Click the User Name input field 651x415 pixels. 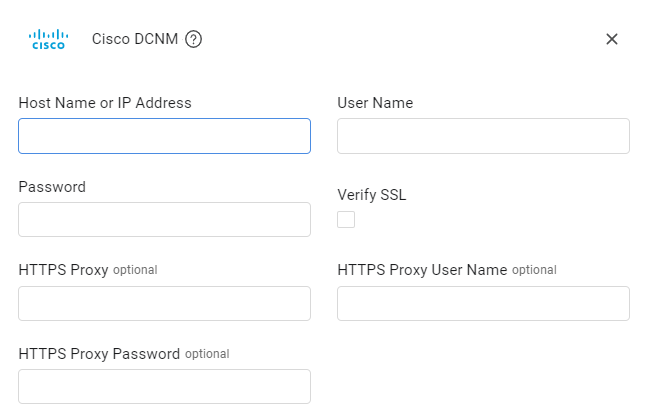point(483,136)
